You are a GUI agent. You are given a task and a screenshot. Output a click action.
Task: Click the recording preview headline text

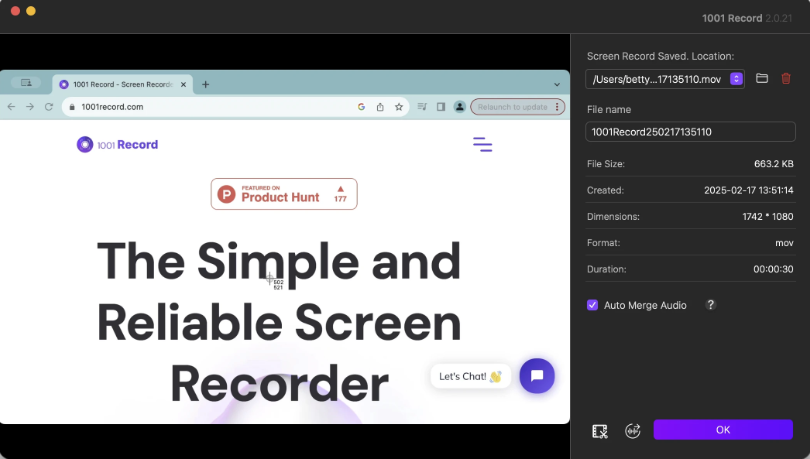tap(279, 322)
